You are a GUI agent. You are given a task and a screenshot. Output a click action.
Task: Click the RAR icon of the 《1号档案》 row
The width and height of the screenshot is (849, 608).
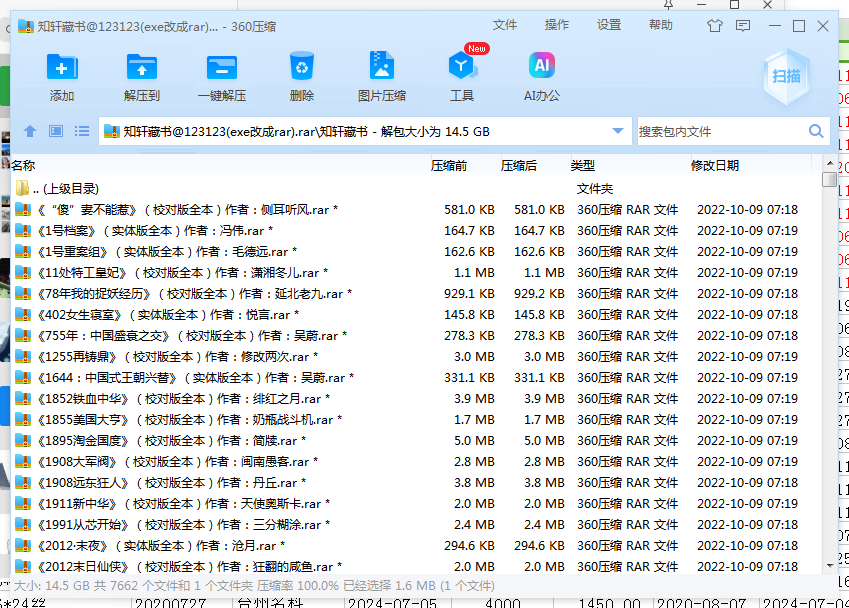[x=23, y=231]
